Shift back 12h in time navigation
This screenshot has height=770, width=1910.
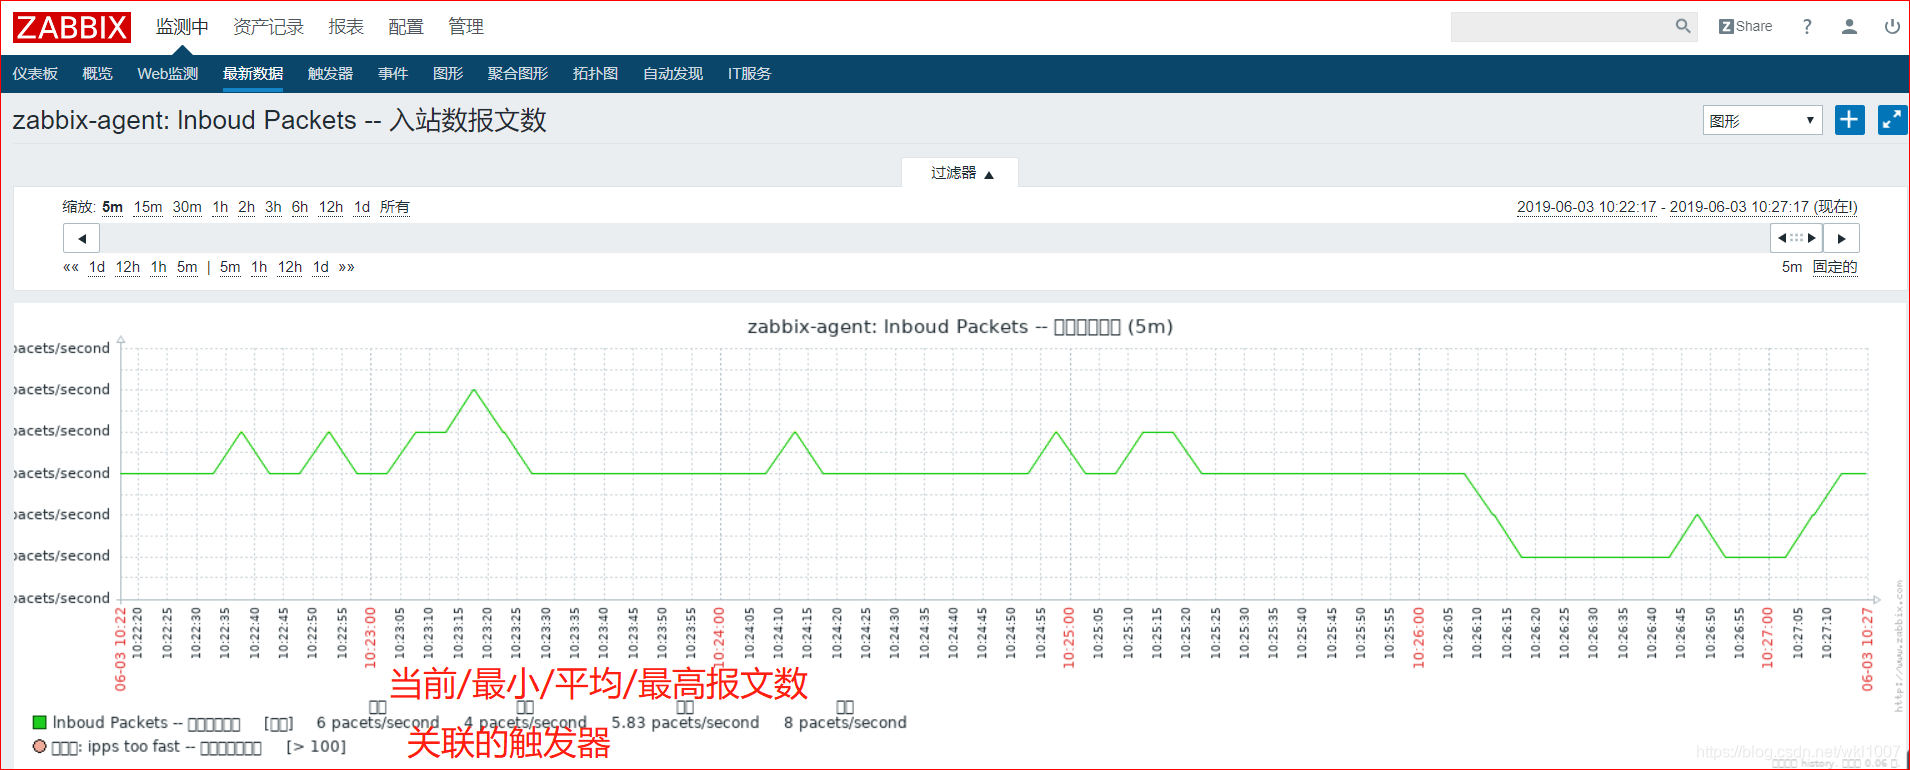pos(128,267)
